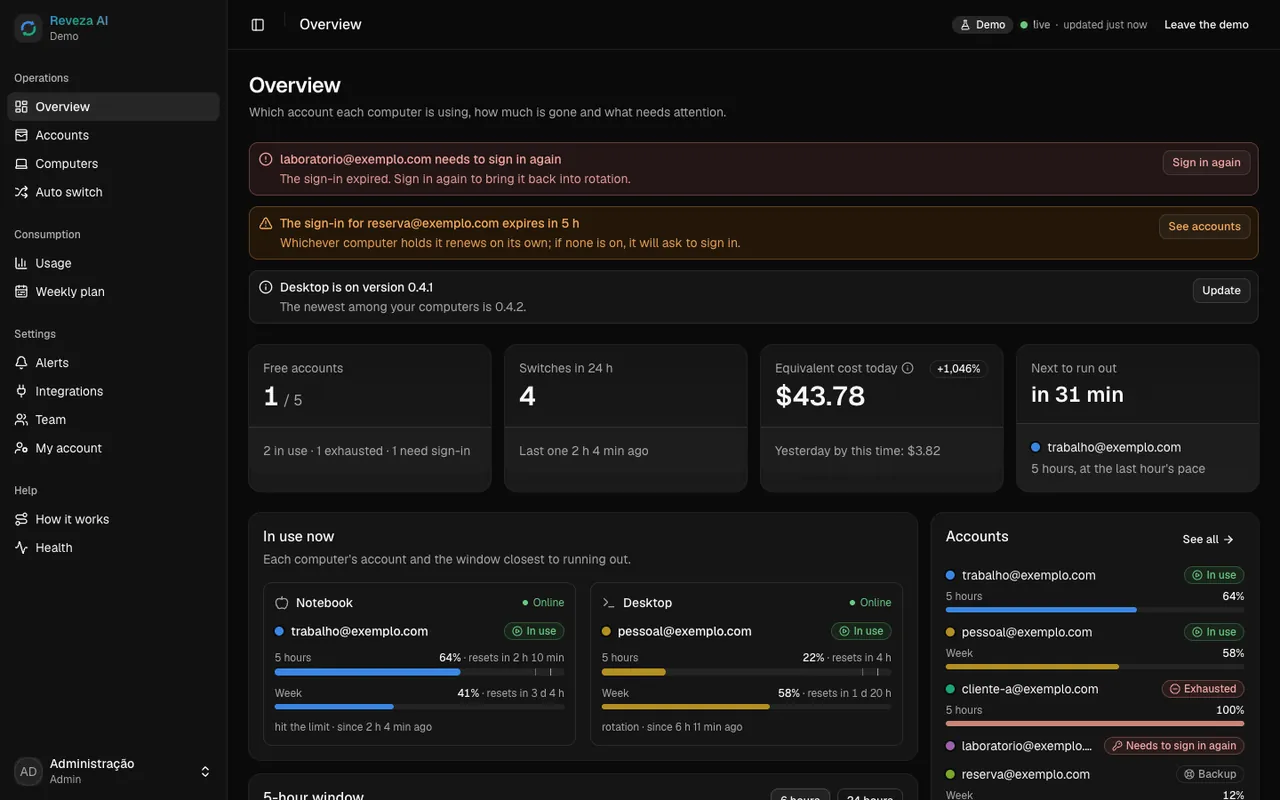Image resolution: width=1280 pixels, height=800 pixels.
Task: Click pessoal@exemplo.com in Accounts list
Action: pos(1027,632)
